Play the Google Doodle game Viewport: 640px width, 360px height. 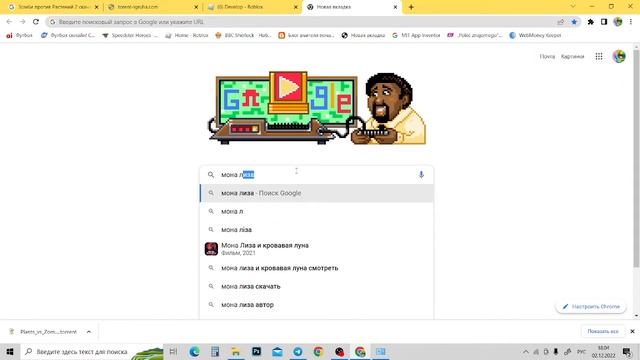click(289, 87)
